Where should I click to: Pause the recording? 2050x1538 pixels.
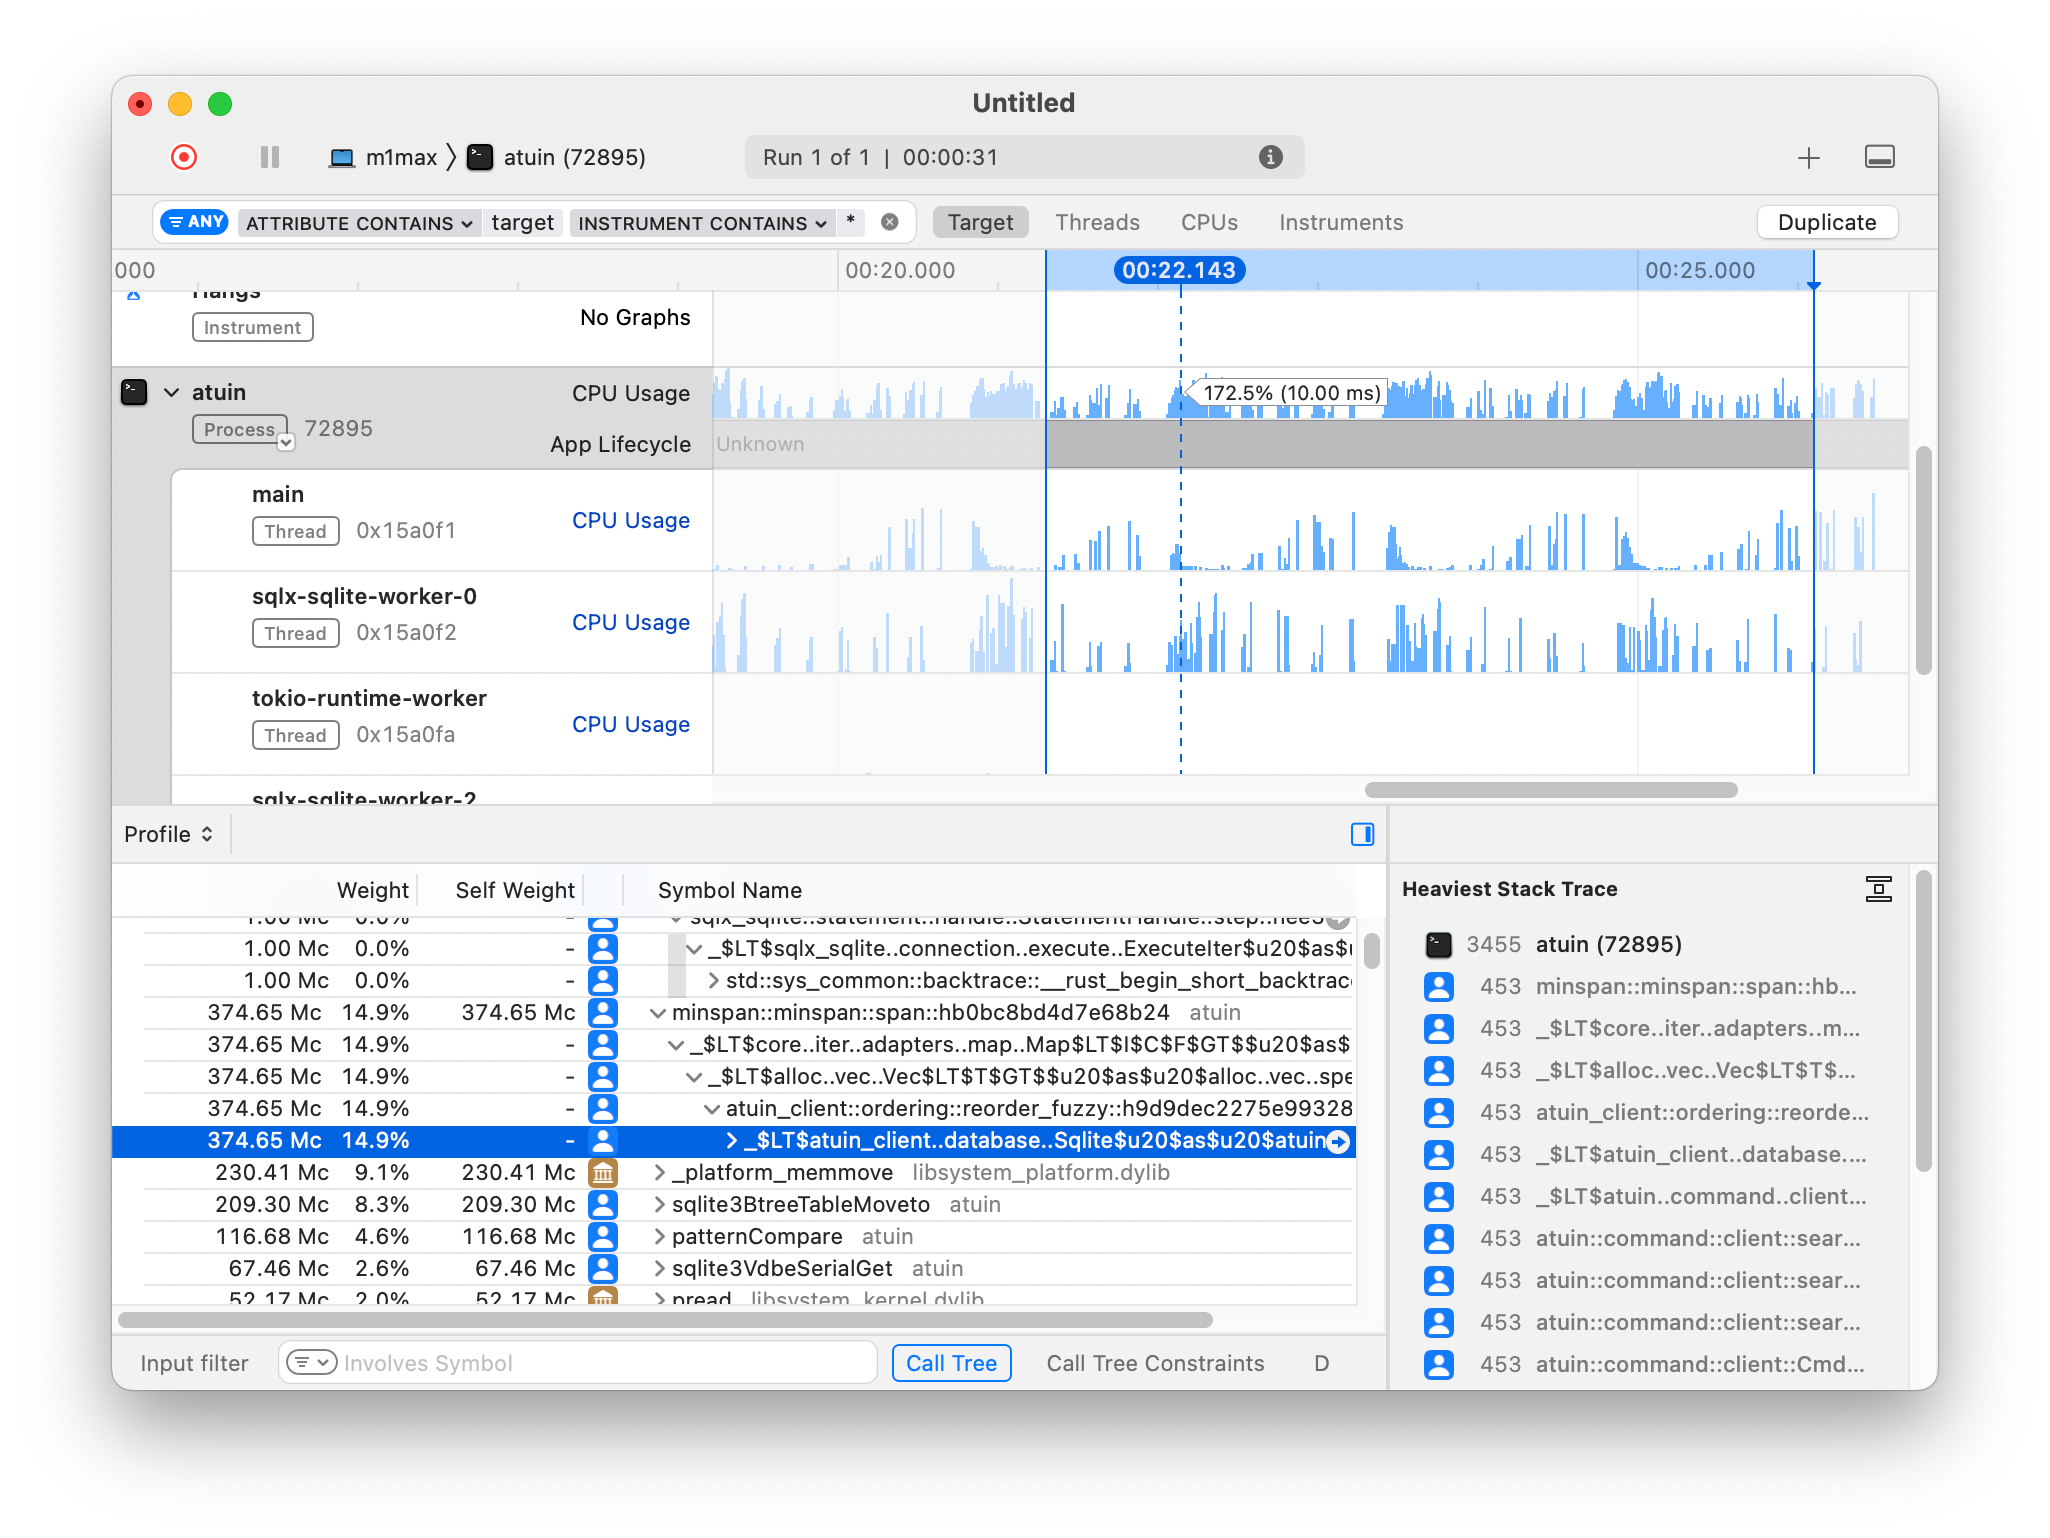pos(270,157)
